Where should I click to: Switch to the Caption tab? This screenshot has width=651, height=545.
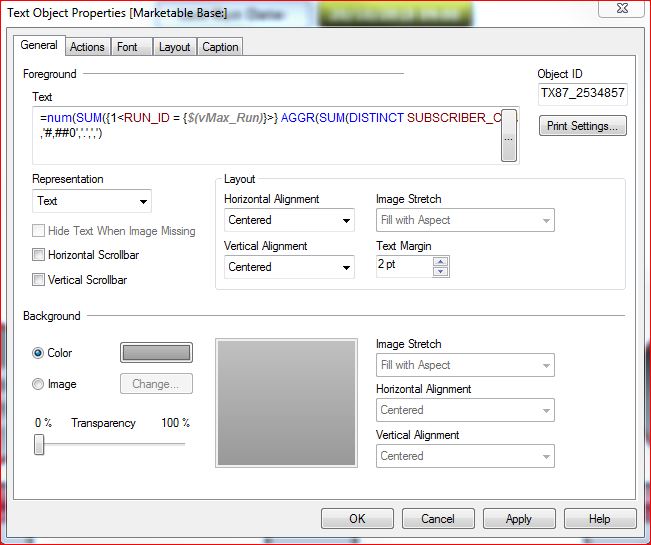(x=220, y=46)
